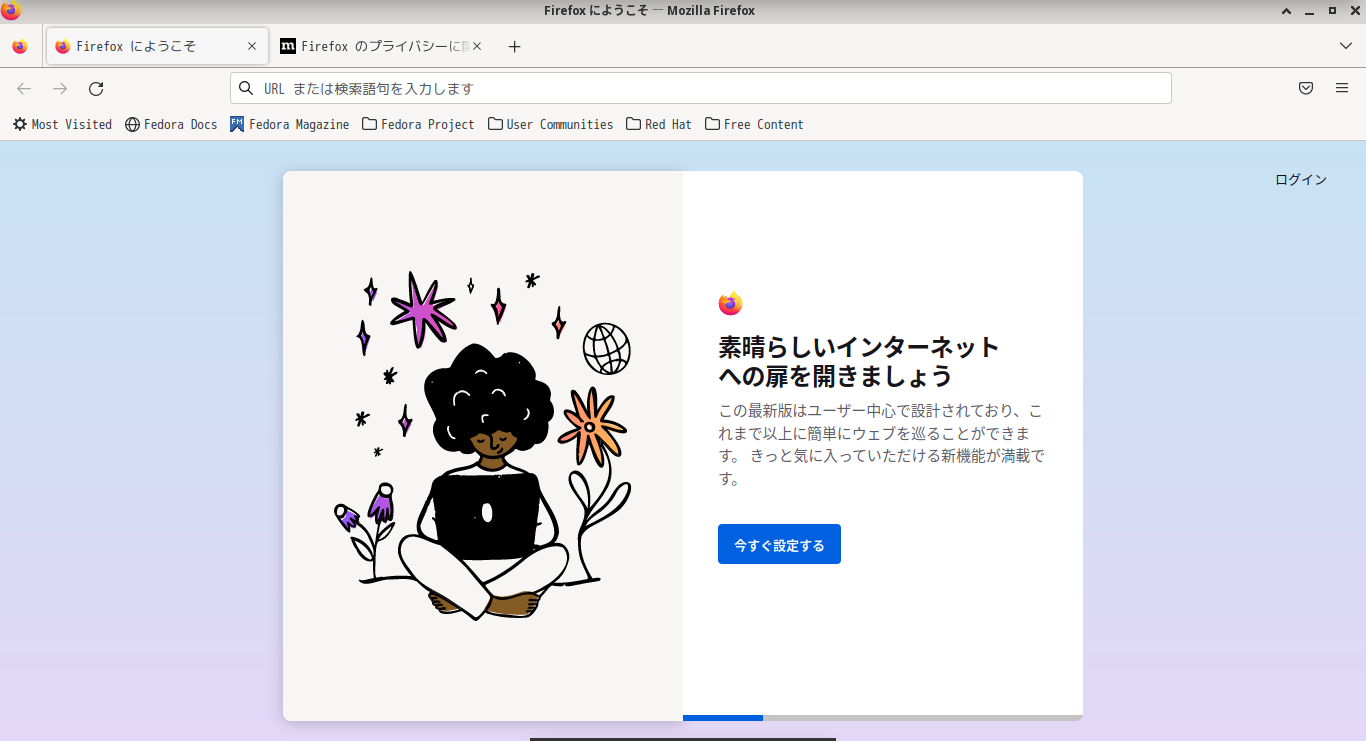The height and width of the screenshot is (741, 1366).
Task: Click the magnifier icon in URL bar
Action: [x=246, y=88]
